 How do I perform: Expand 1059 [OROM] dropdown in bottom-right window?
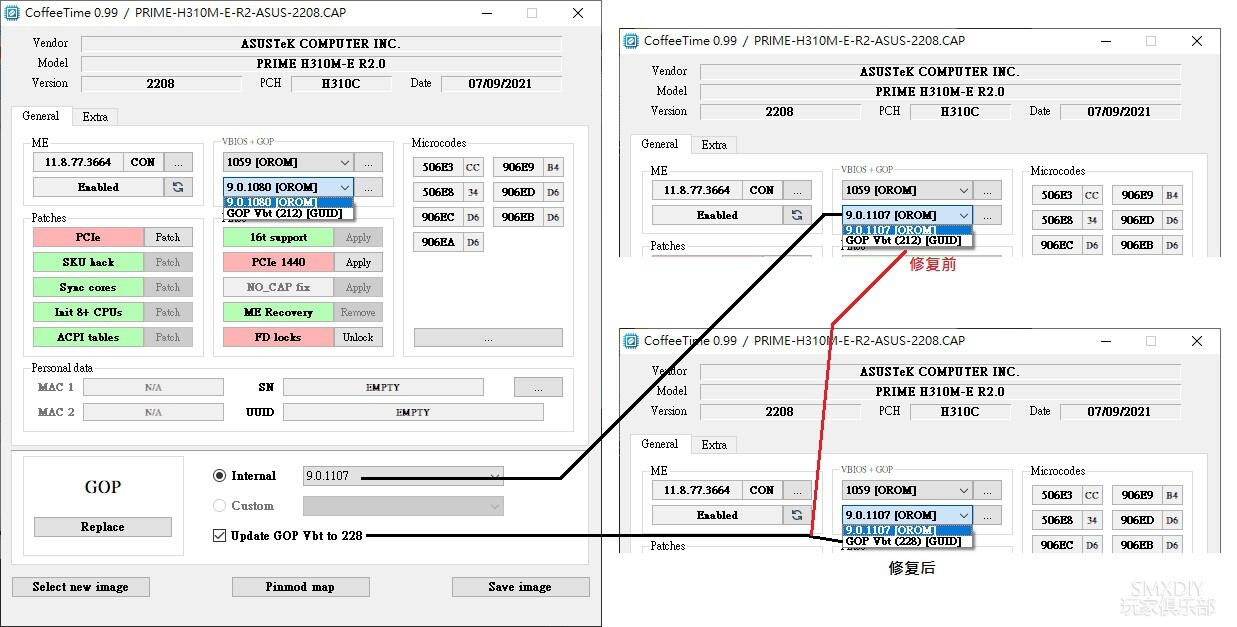pos(908,490)
